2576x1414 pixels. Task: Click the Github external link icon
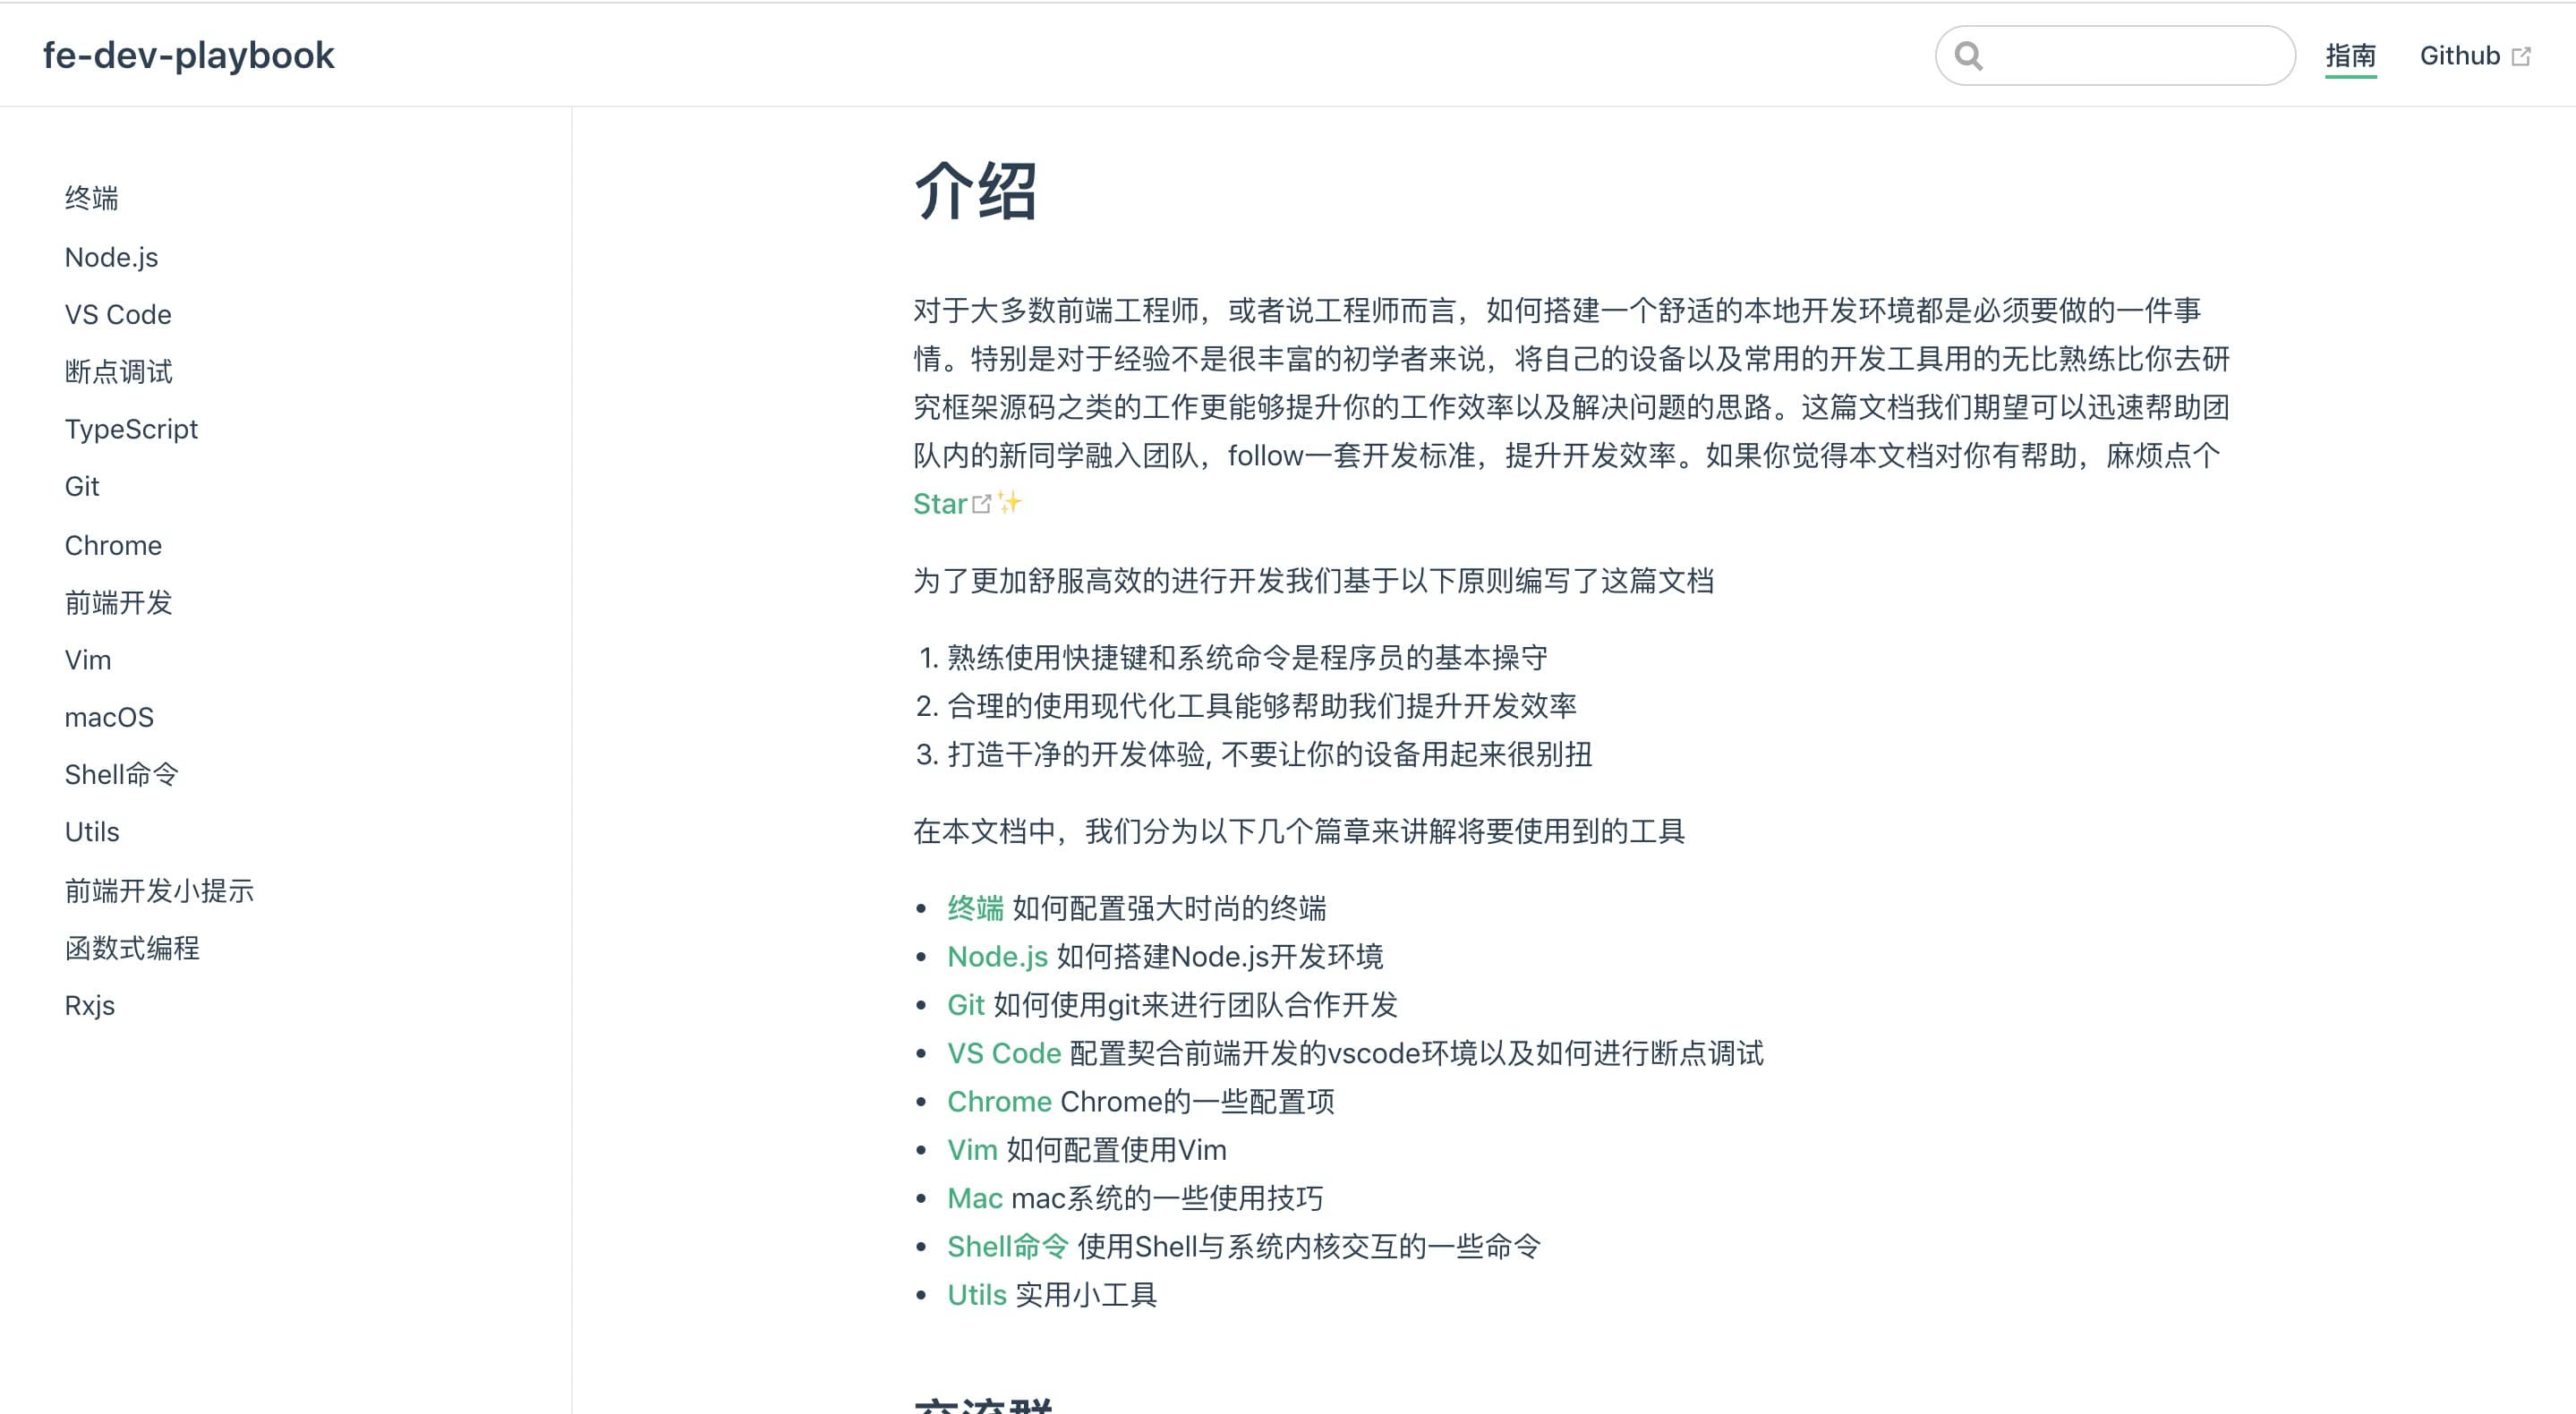tap(2521, 57)
